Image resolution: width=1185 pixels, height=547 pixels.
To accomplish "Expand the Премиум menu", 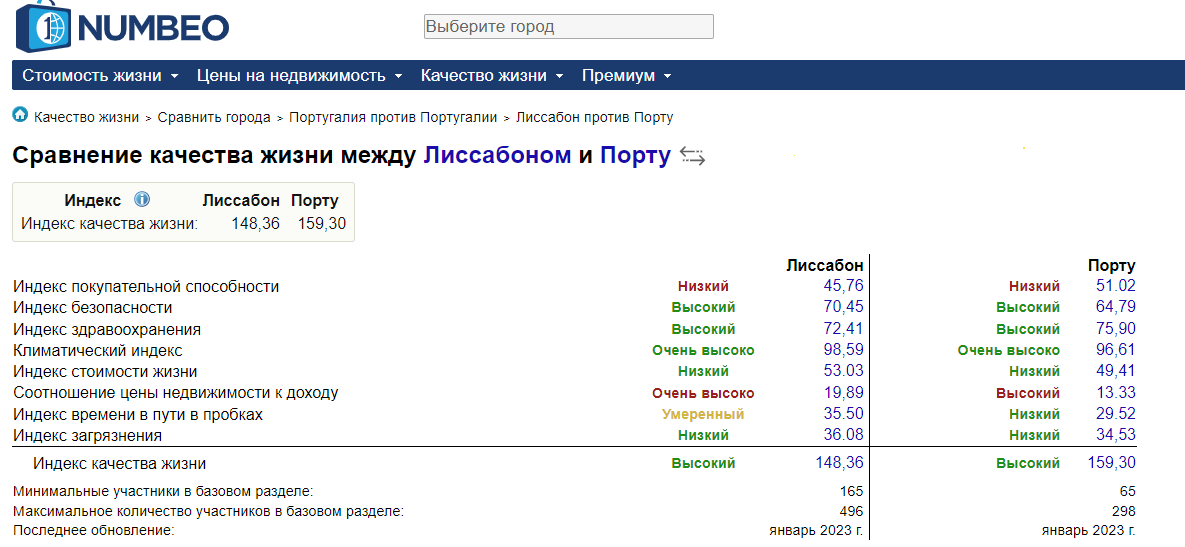I will coord(626,76).
